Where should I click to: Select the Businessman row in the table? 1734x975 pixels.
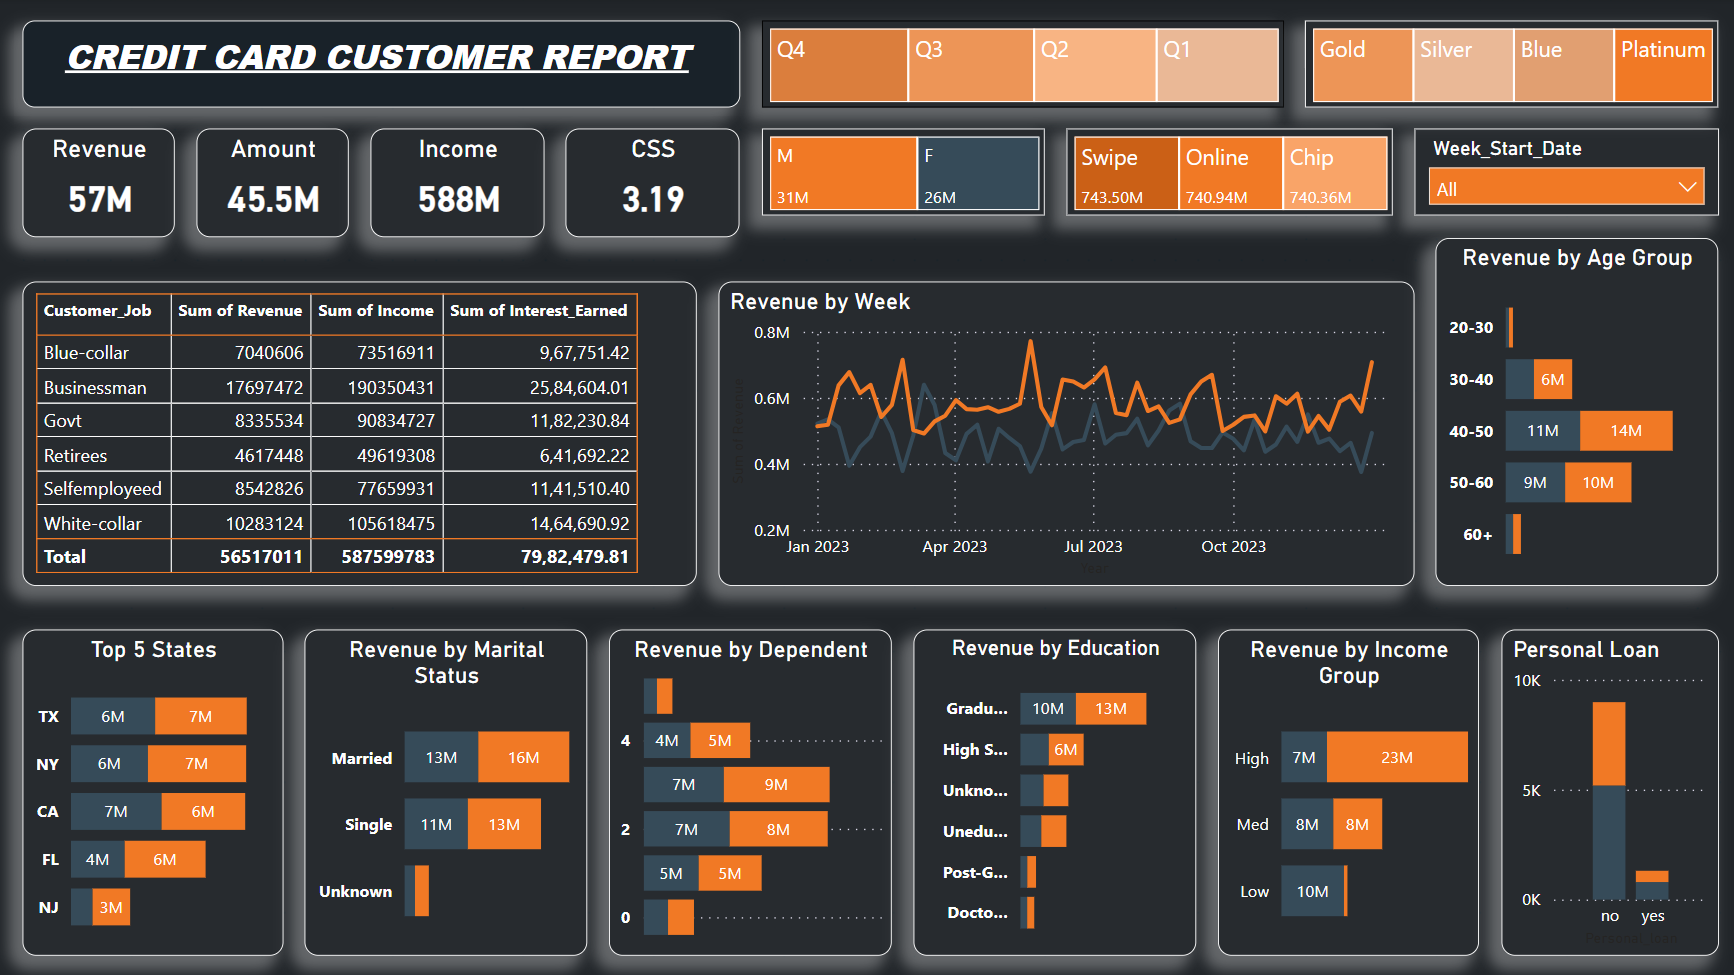(x=95, y=388)
